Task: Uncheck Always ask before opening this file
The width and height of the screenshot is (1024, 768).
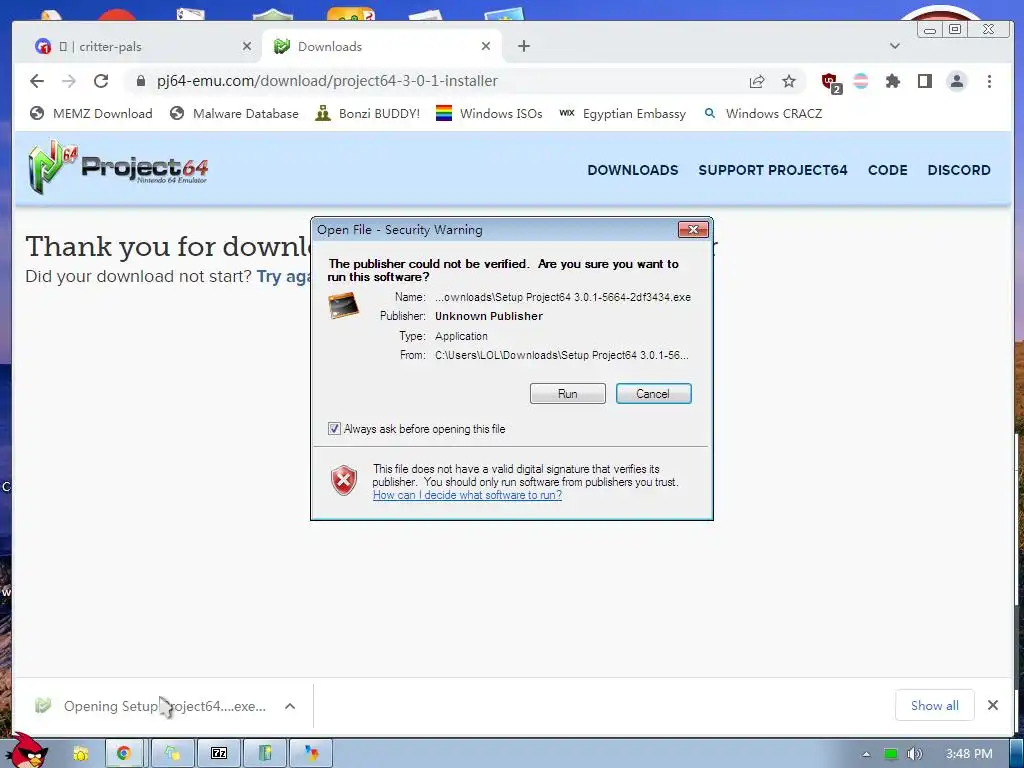Action: 334,429
